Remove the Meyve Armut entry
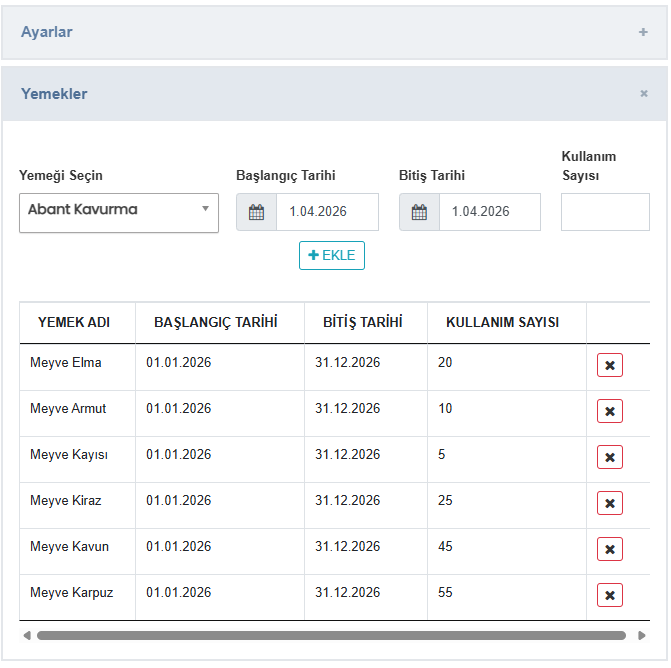The image size is (671, 668). pos(609,411)
